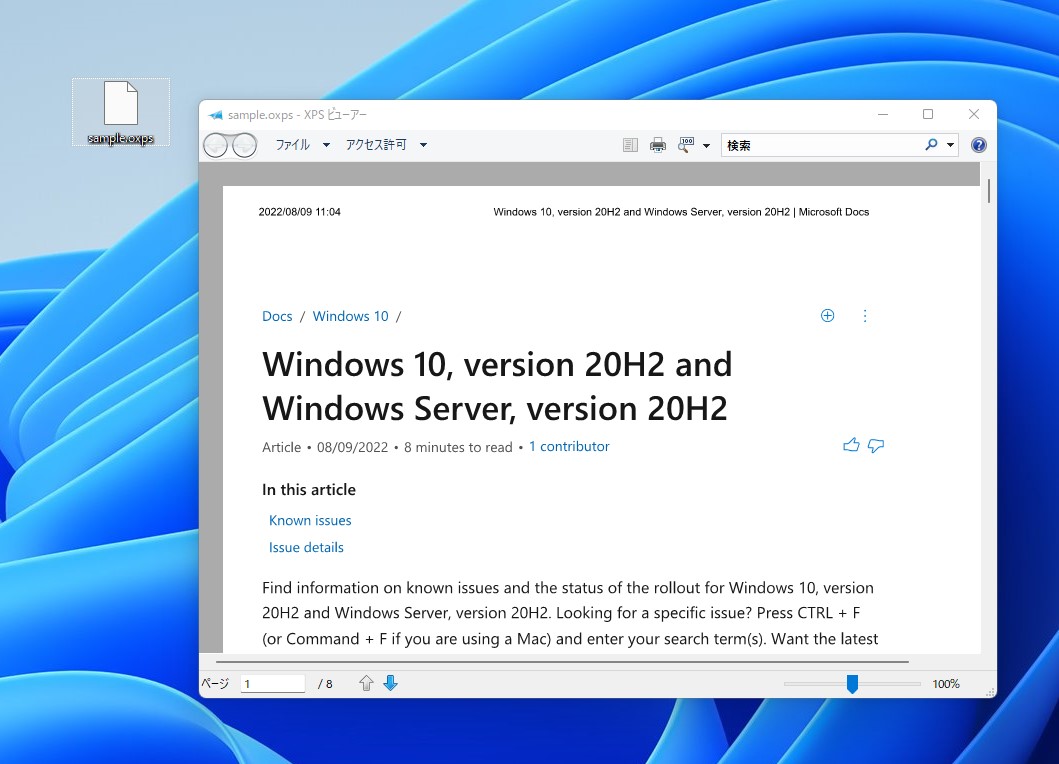Click the back navigation circle button

click(x=215, y=144)
